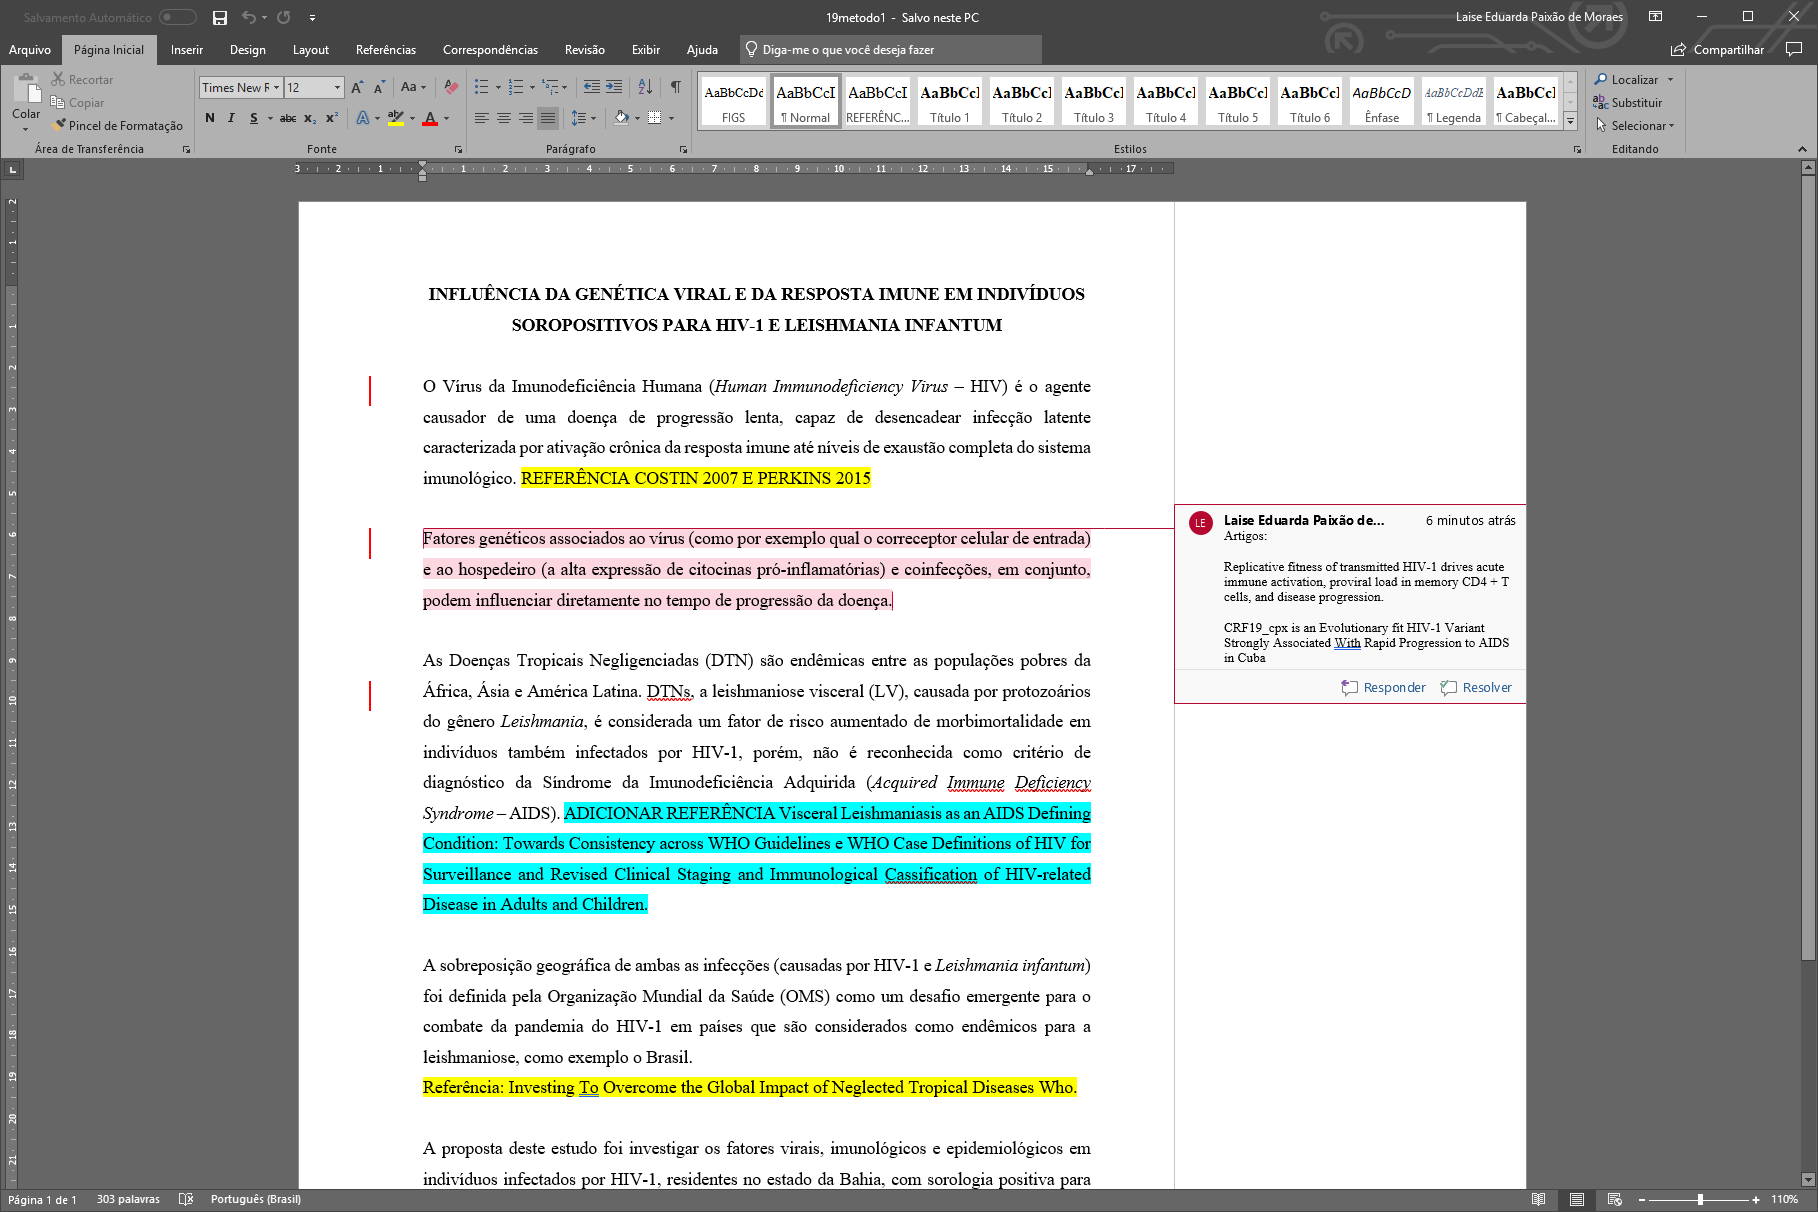Click Responder on the comment
Screen dimensions: 1818x1212
point(1384,688)
